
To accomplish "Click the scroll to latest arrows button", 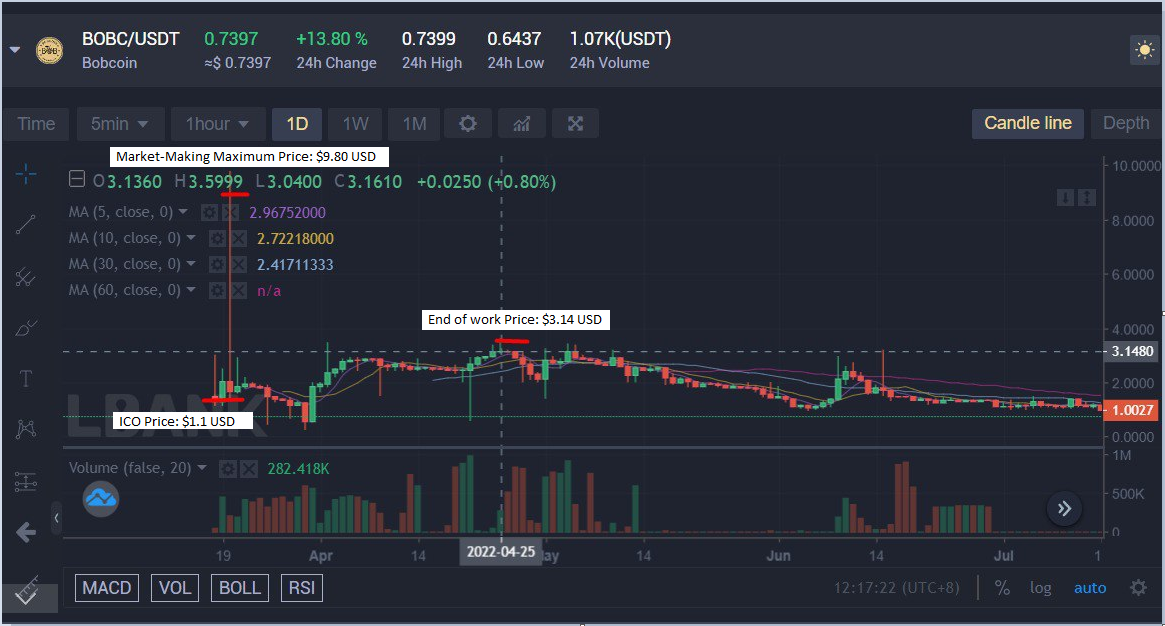I will (1064, 509).
